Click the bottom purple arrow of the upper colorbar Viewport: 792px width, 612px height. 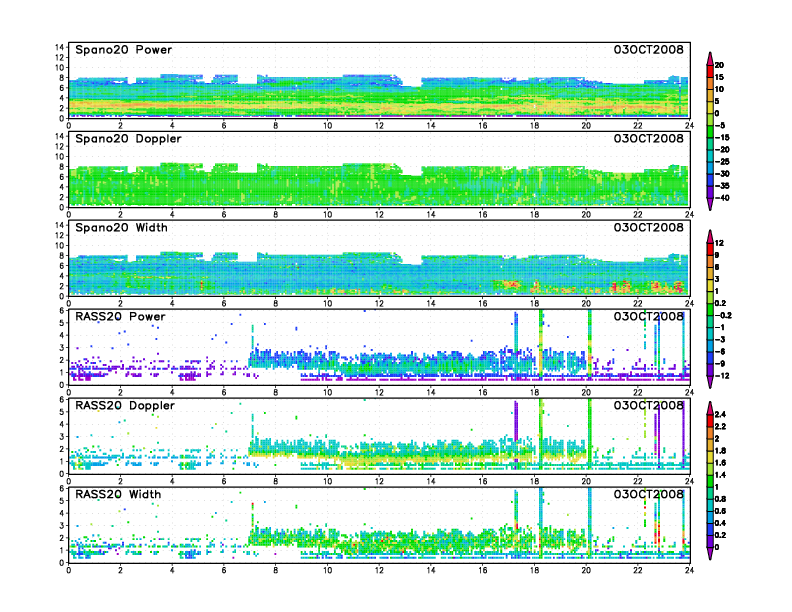click(x=711, y=204)
